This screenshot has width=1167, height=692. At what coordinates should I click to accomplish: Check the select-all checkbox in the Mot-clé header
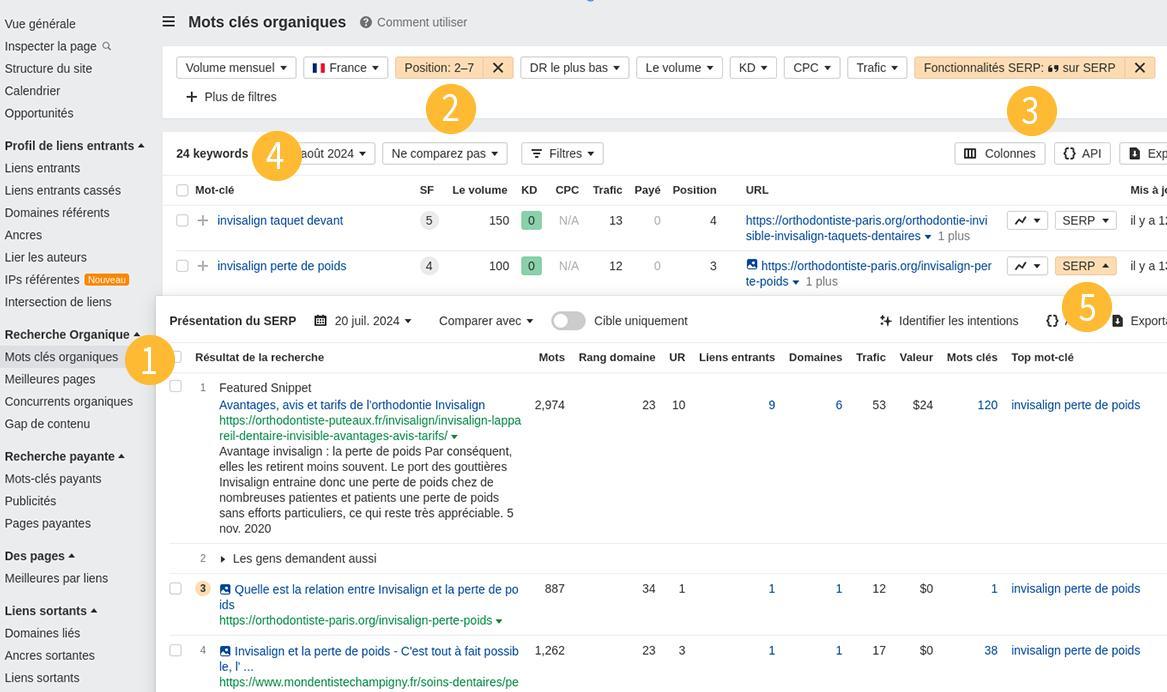(x=182, y=189)
